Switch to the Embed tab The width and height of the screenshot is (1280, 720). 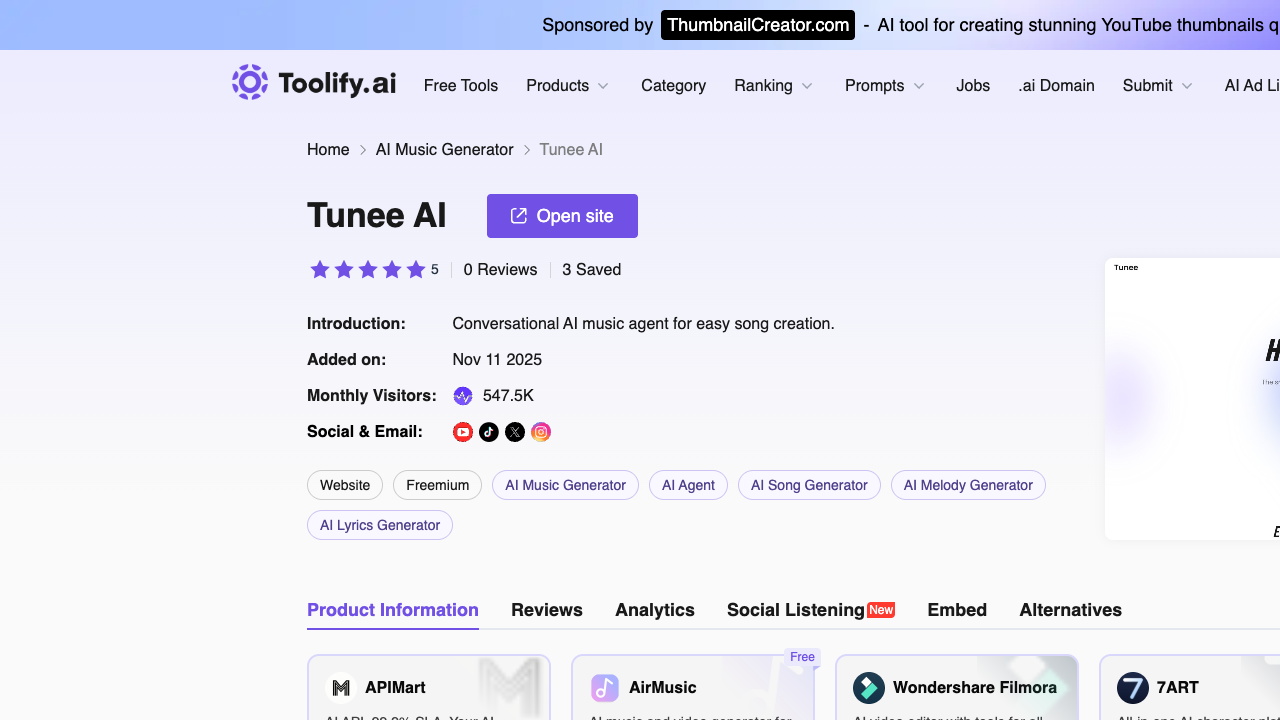click(x=957, y=610)
